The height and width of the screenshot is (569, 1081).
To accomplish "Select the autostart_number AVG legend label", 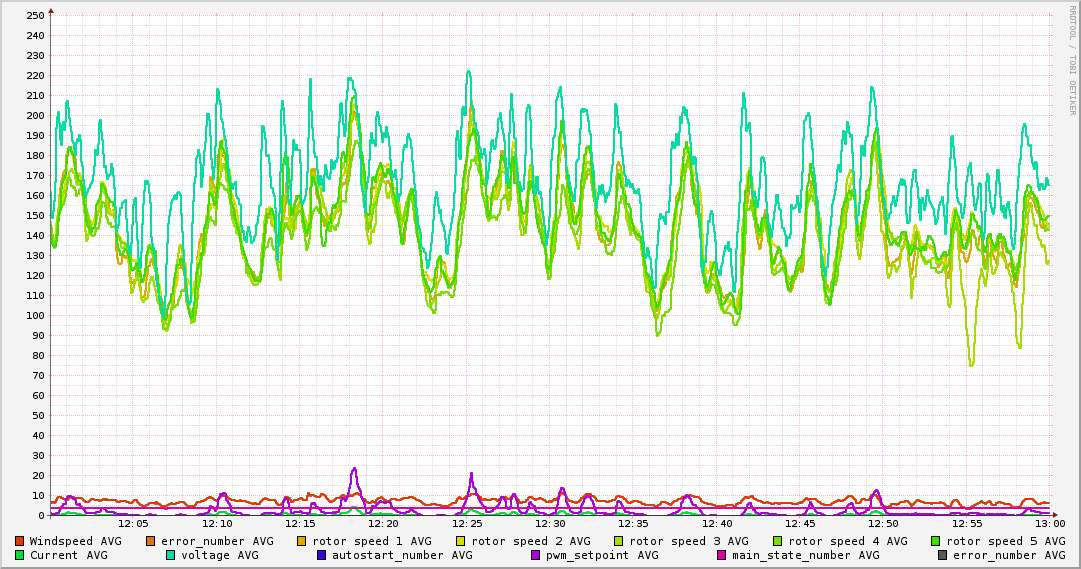I will pyautogui.click(x=402, y=556).
